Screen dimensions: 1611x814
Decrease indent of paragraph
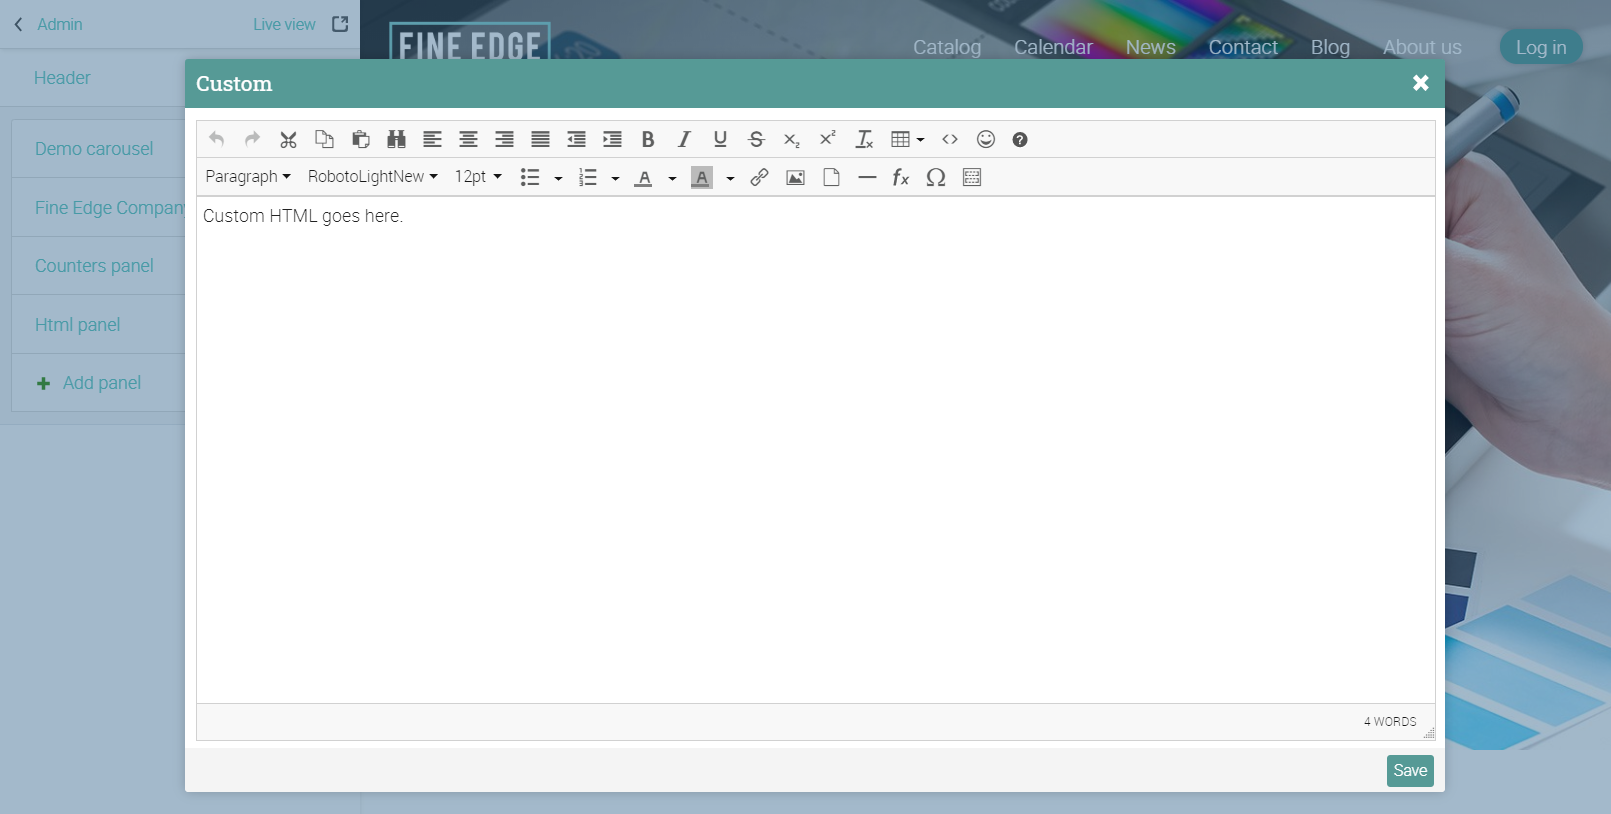coord(576,139)
